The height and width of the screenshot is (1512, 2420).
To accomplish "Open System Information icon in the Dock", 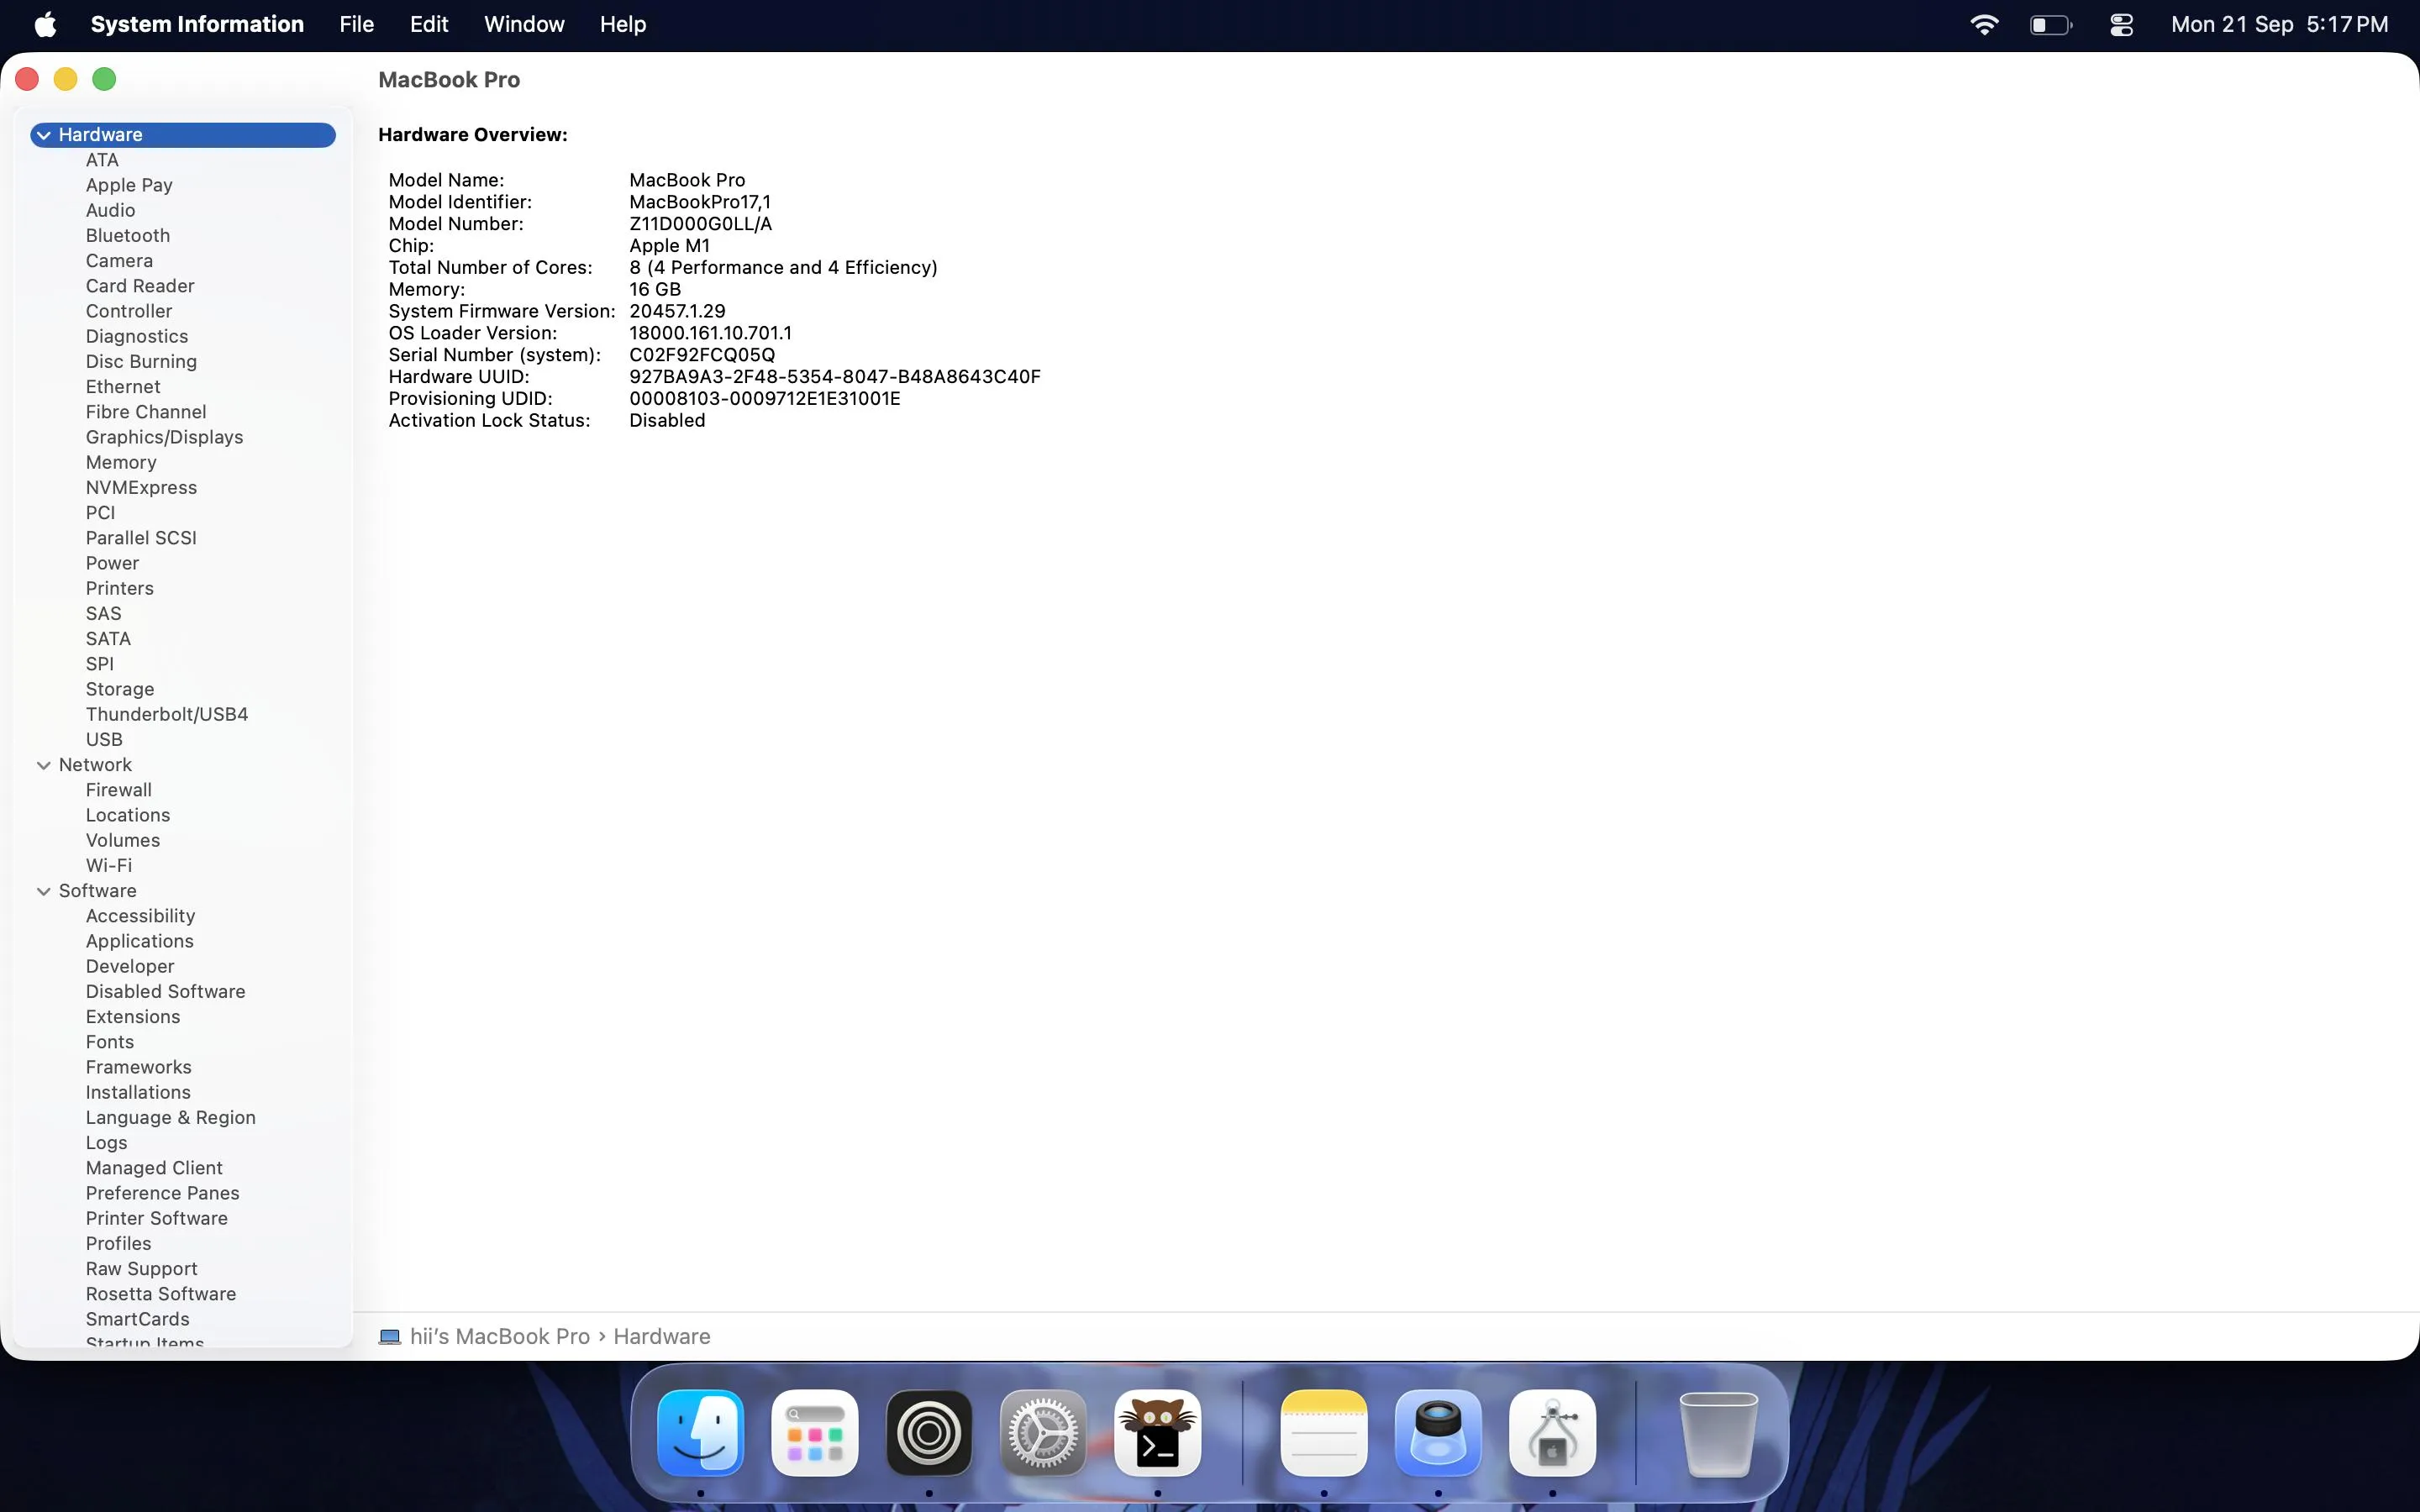I will tap(1552, 1432).
